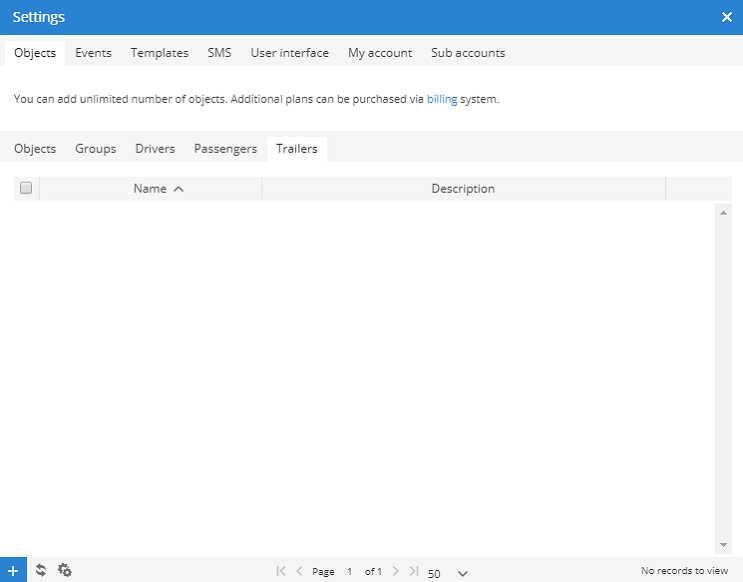This screenshot has width=743, height=582.
Task: Select the Passengers sub-tab
Action: coord(225,149)
